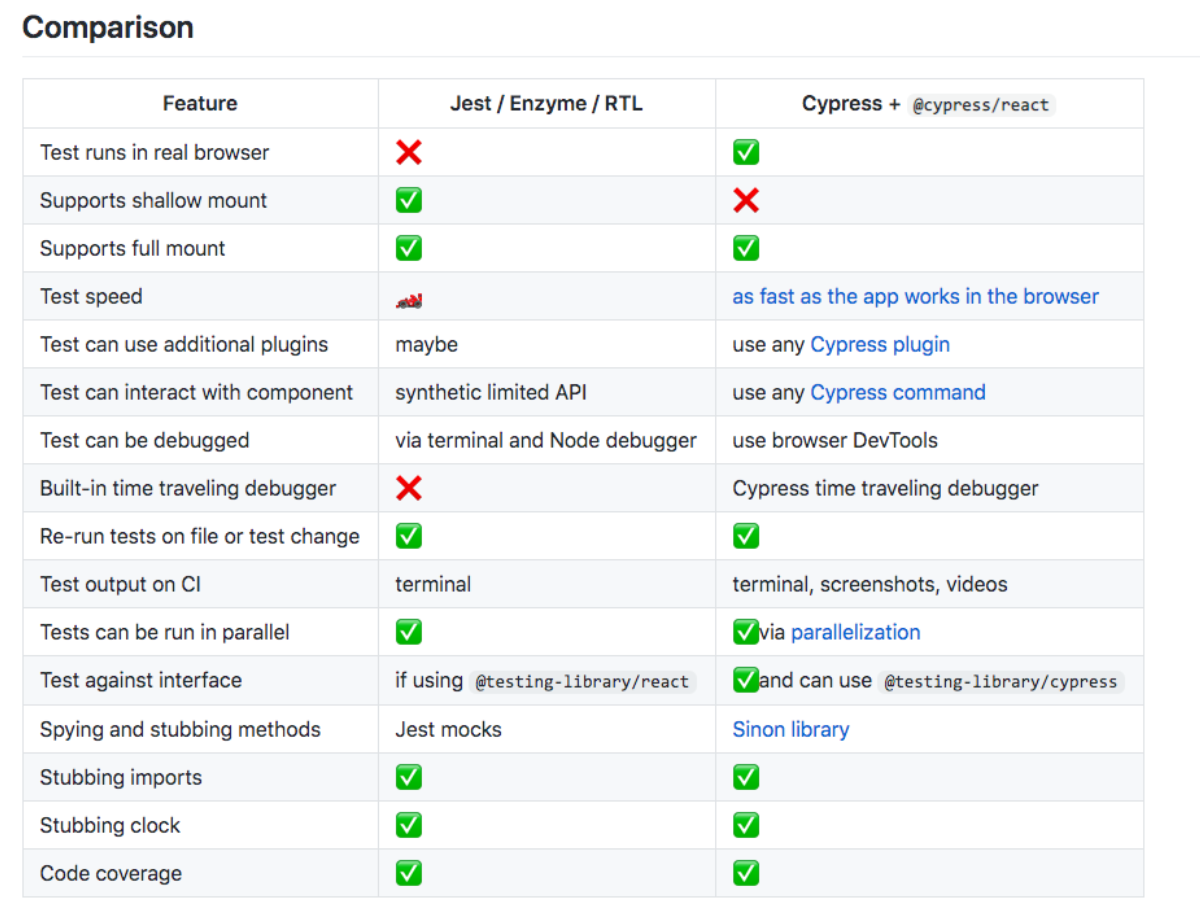Open the Cypress plugin link
The image size is (1200, 918).
pyautogui.click(x=880, y=344)
